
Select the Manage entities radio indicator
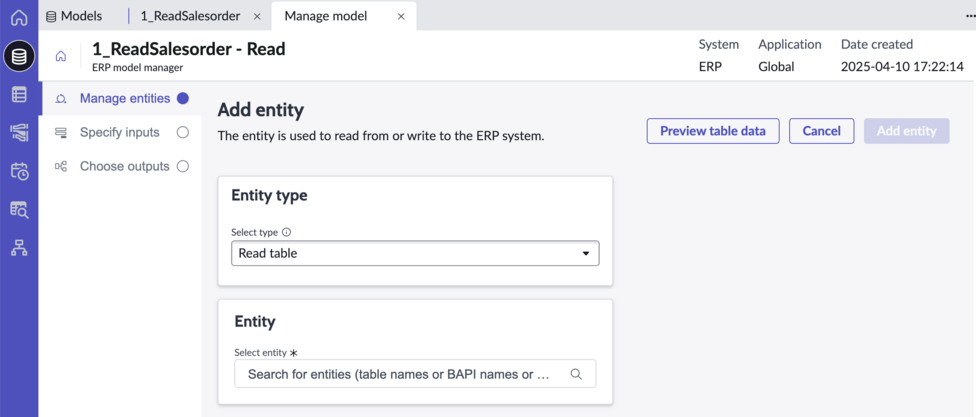pyautogui.click(x=182, y=98)
